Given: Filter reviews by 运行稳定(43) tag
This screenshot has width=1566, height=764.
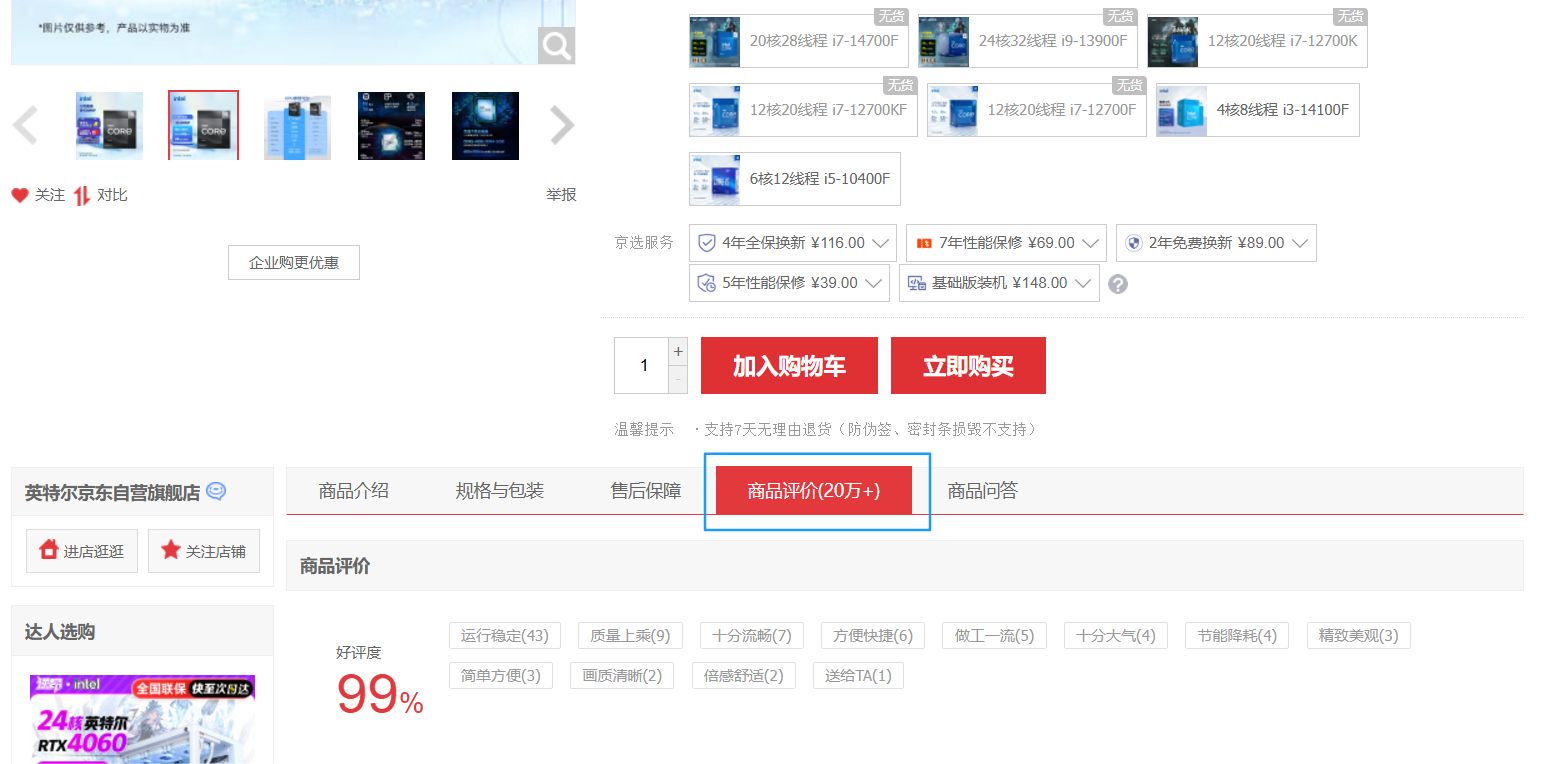Looking at the screenshot, I should tap(505, 635).
